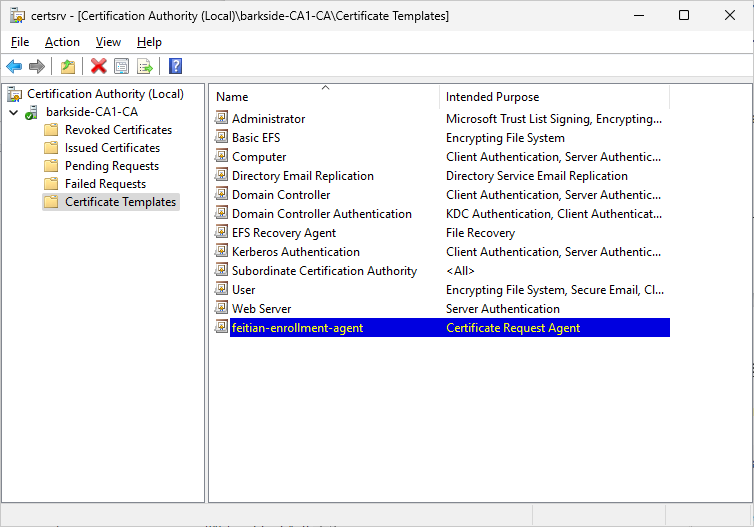The image size is (754, 527).
Task: Select the Kerberos Authentication template
Action: [x=295, y=252]
